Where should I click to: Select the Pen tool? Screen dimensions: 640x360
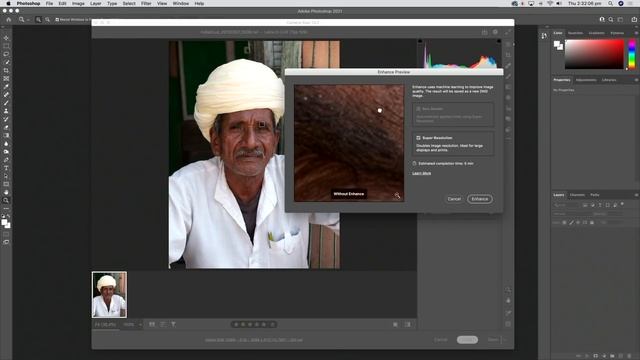tap(6, 160)
